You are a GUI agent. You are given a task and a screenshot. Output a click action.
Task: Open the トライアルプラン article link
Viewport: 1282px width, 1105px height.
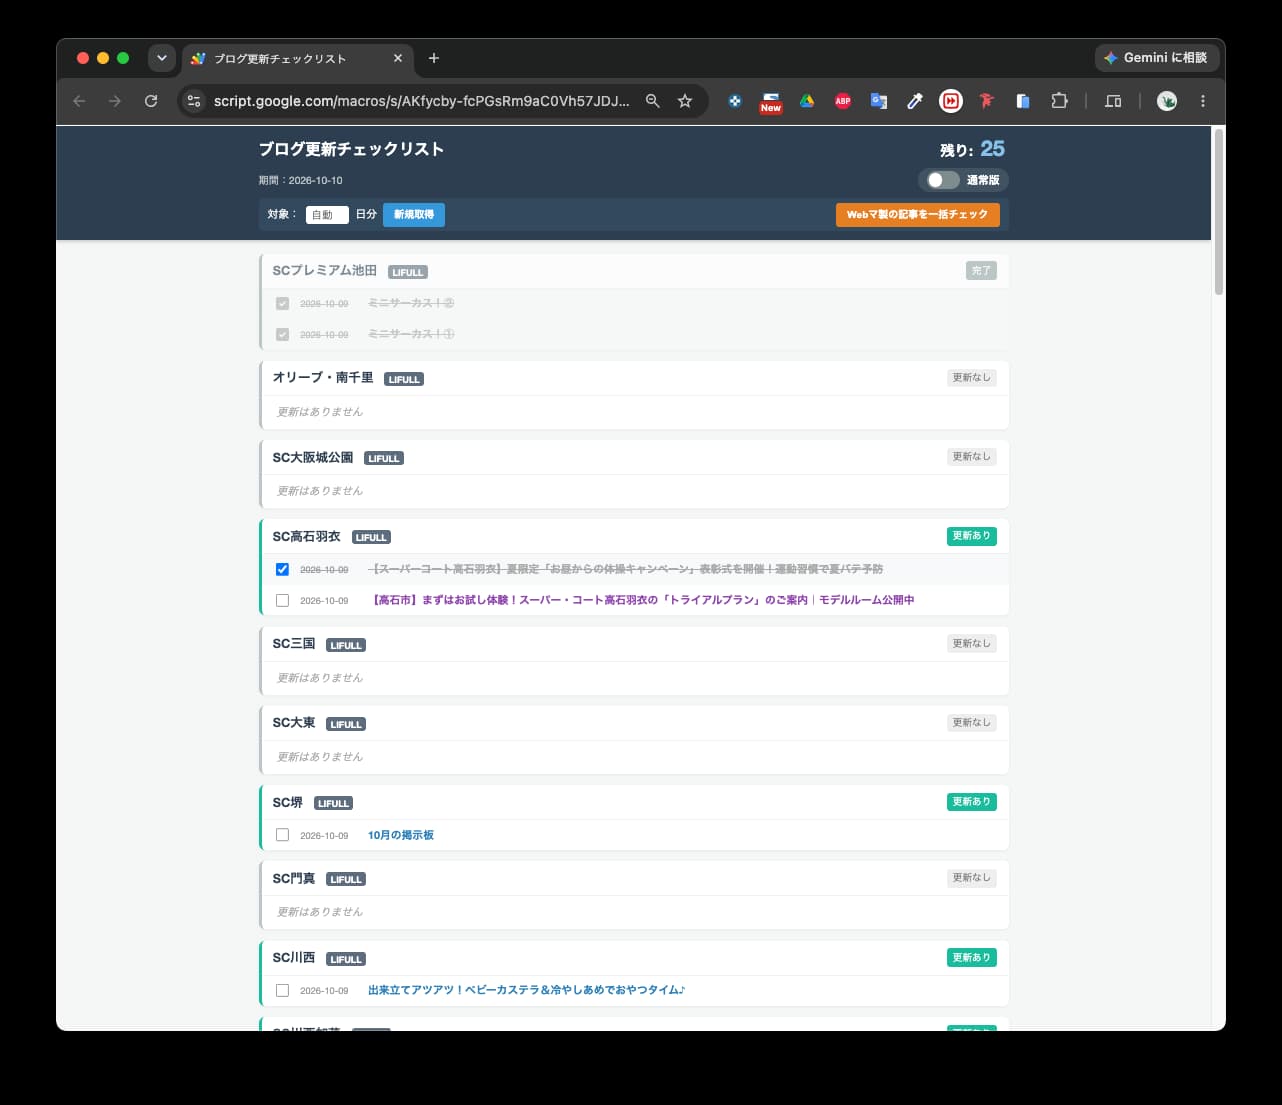(x=643, y=600)
